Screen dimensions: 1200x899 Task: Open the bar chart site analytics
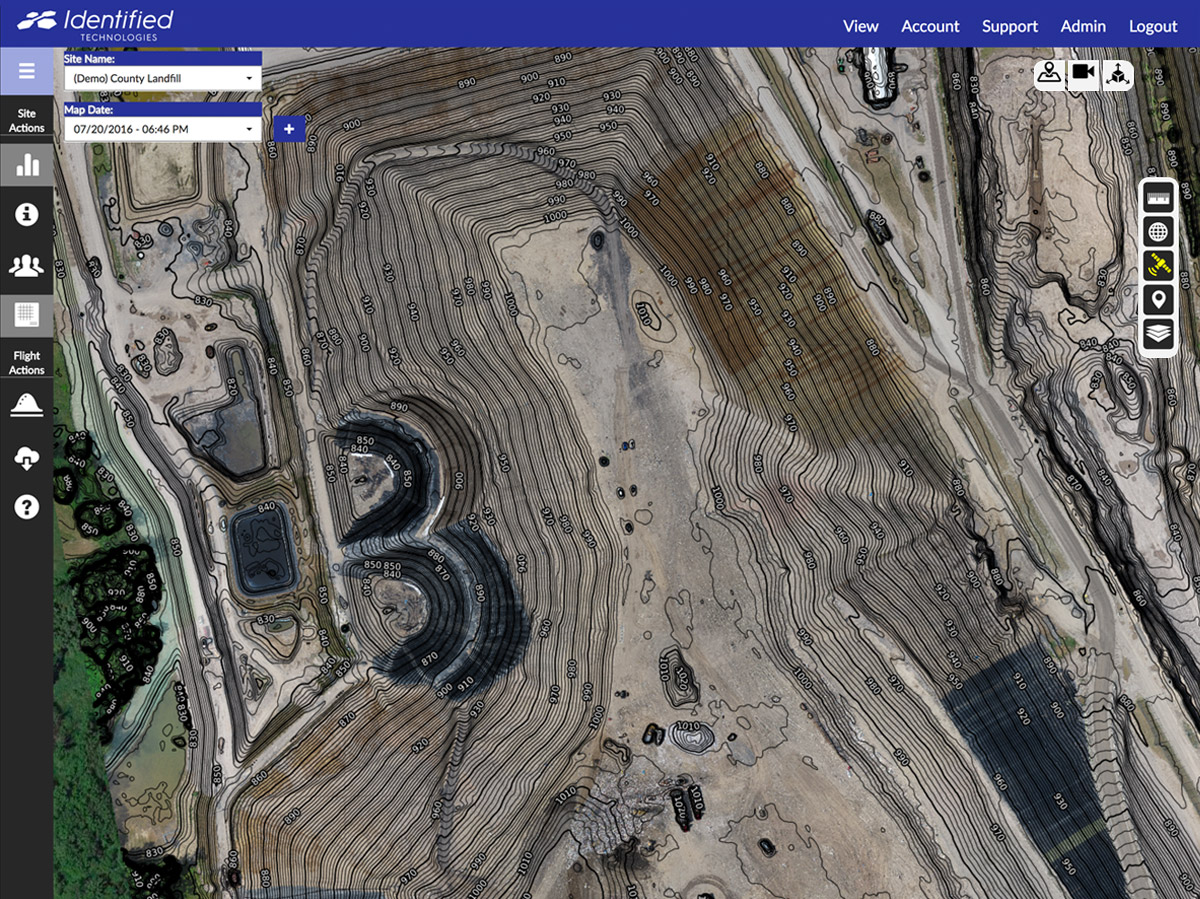26,165
